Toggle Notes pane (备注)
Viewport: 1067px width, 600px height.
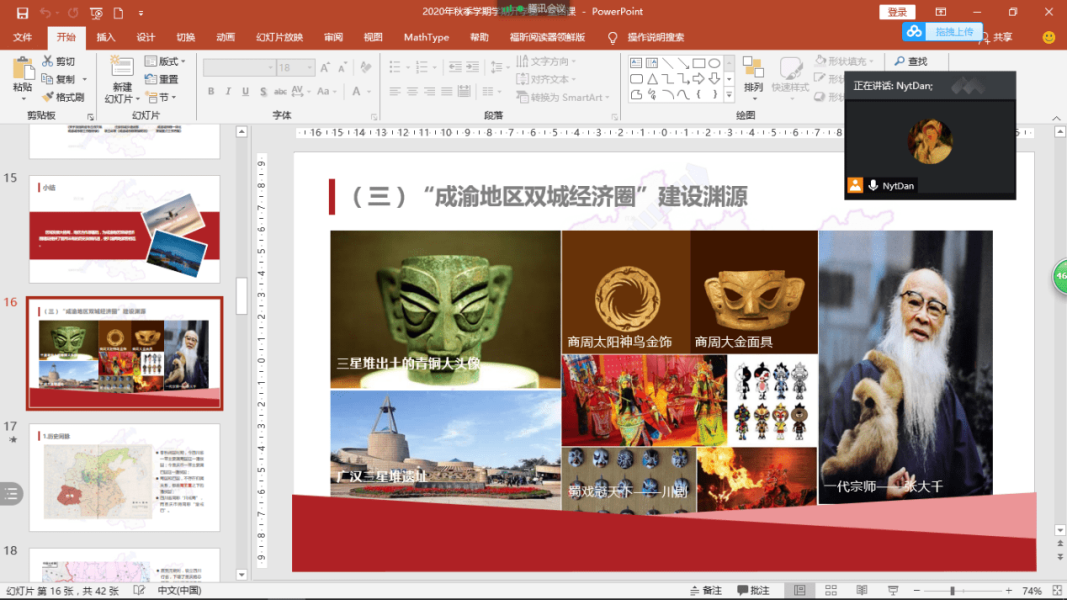tap(706, 590)
